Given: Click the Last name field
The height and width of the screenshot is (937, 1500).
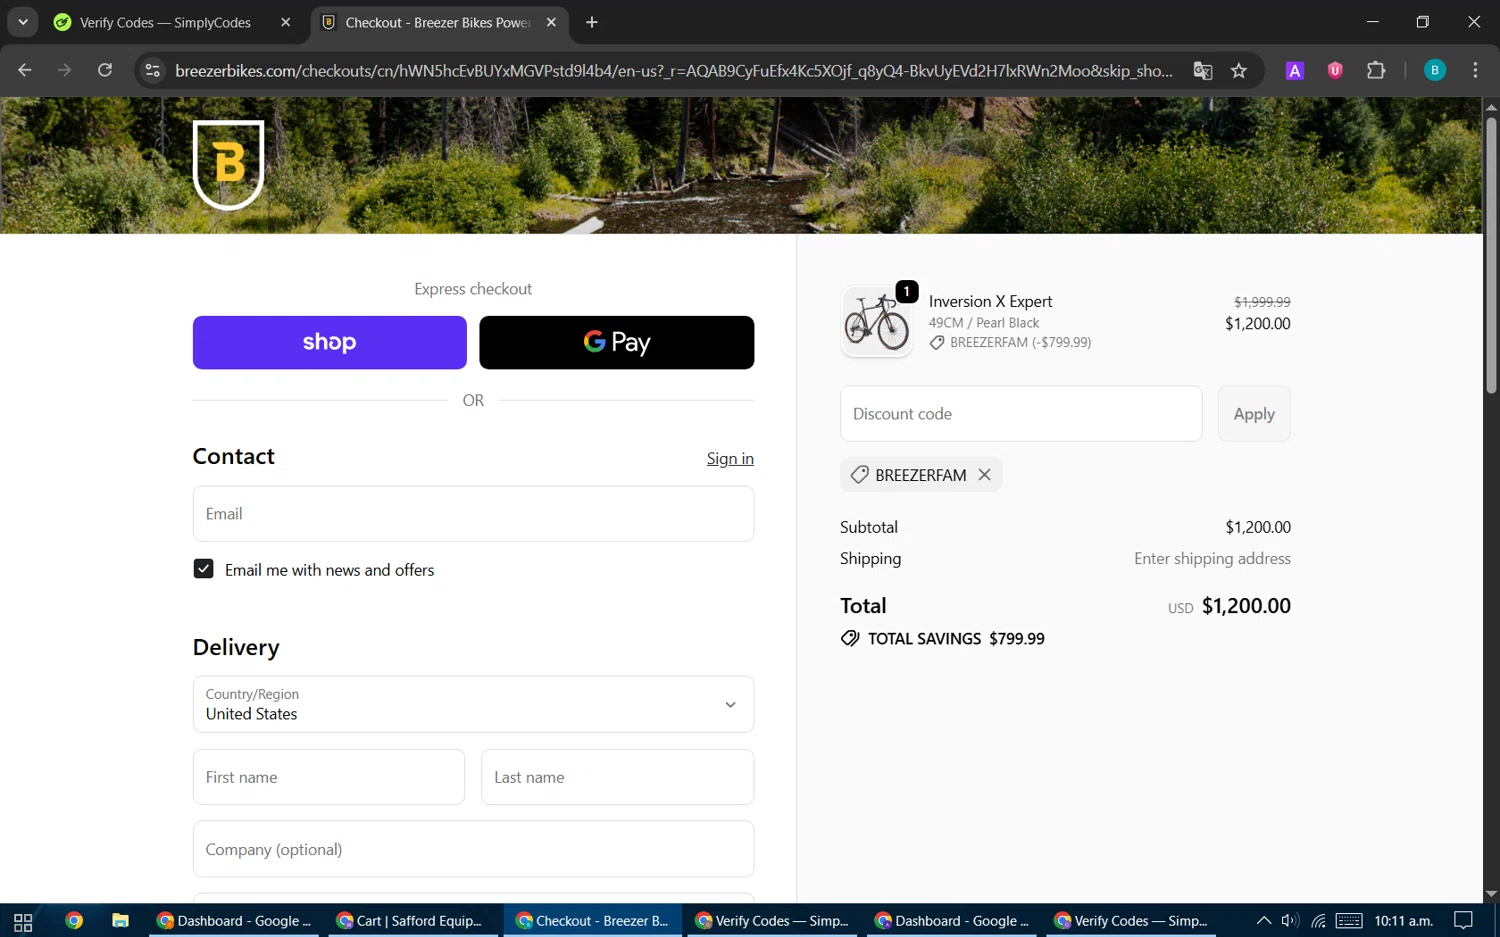Looking at the screenshot, I should coord(617,777).
